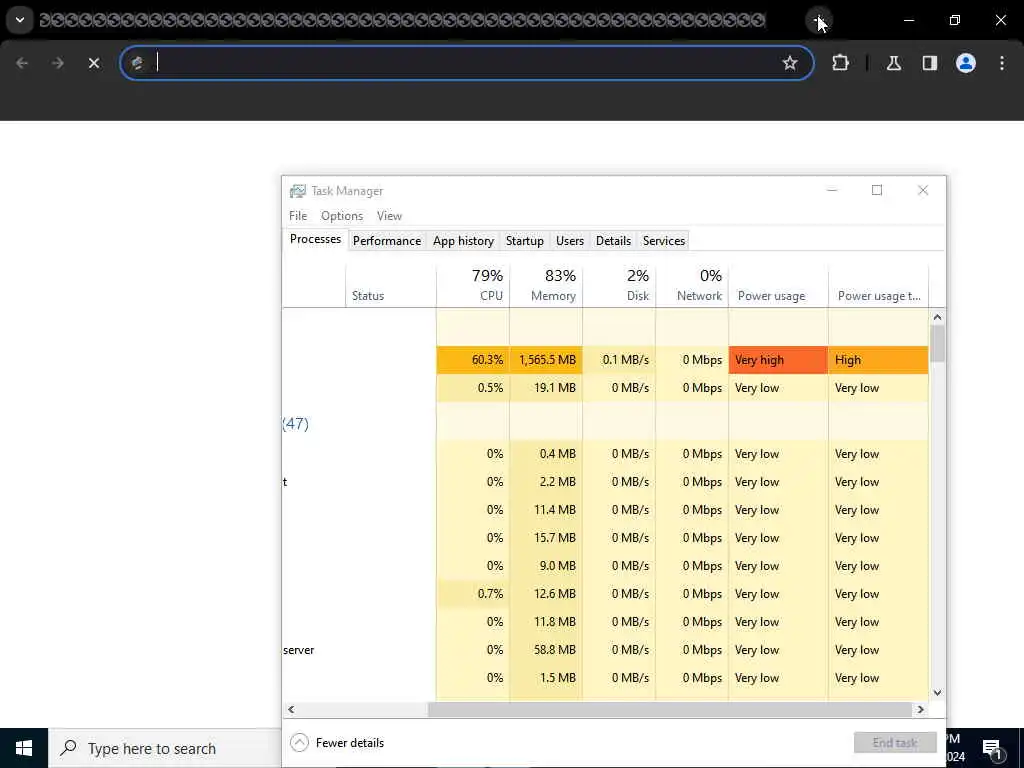Viewport: 1024px width, 768px height.
Task: Sort by Power usage trend column header
Action: tap(878, 285)
